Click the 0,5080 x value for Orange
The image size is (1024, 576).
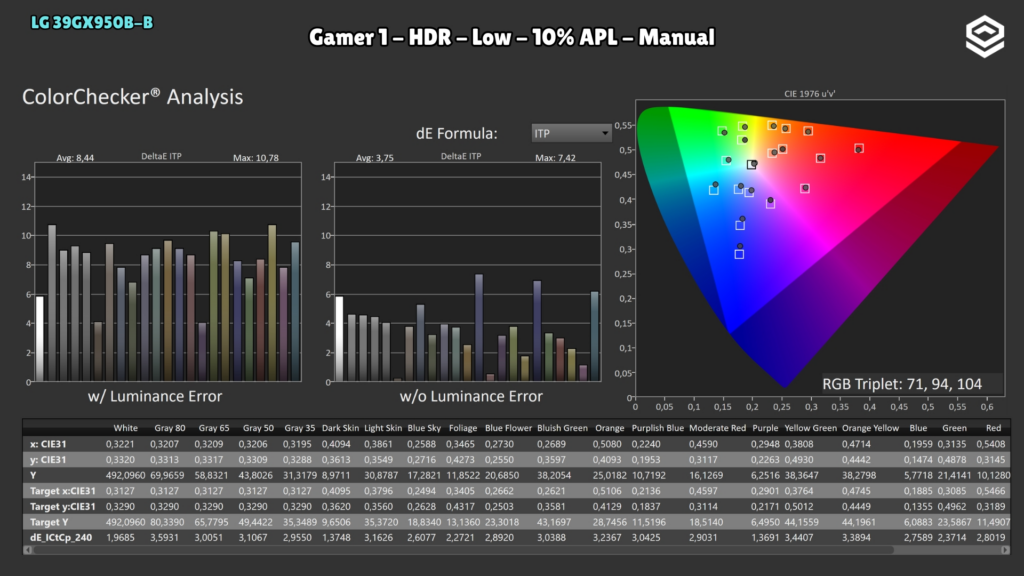(607, 443)
